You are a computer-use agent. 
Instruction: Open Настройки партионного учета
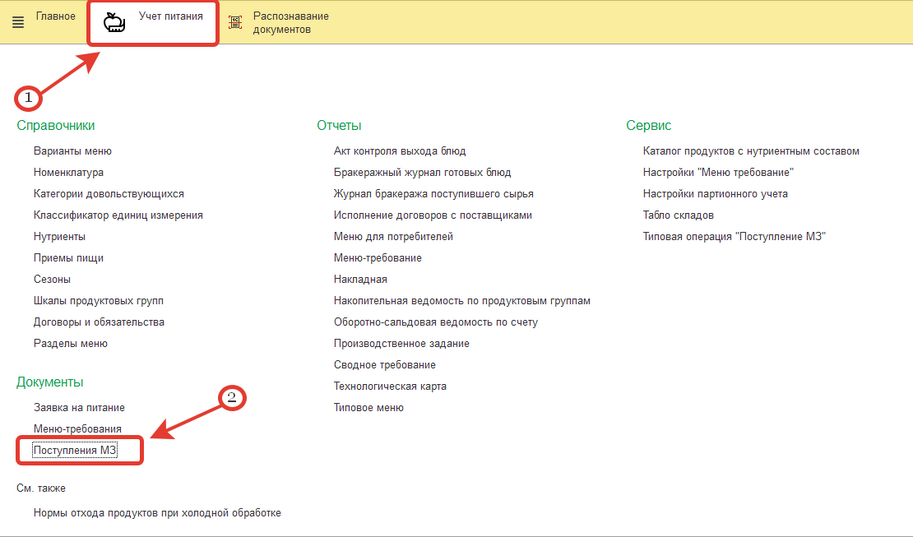715,194
